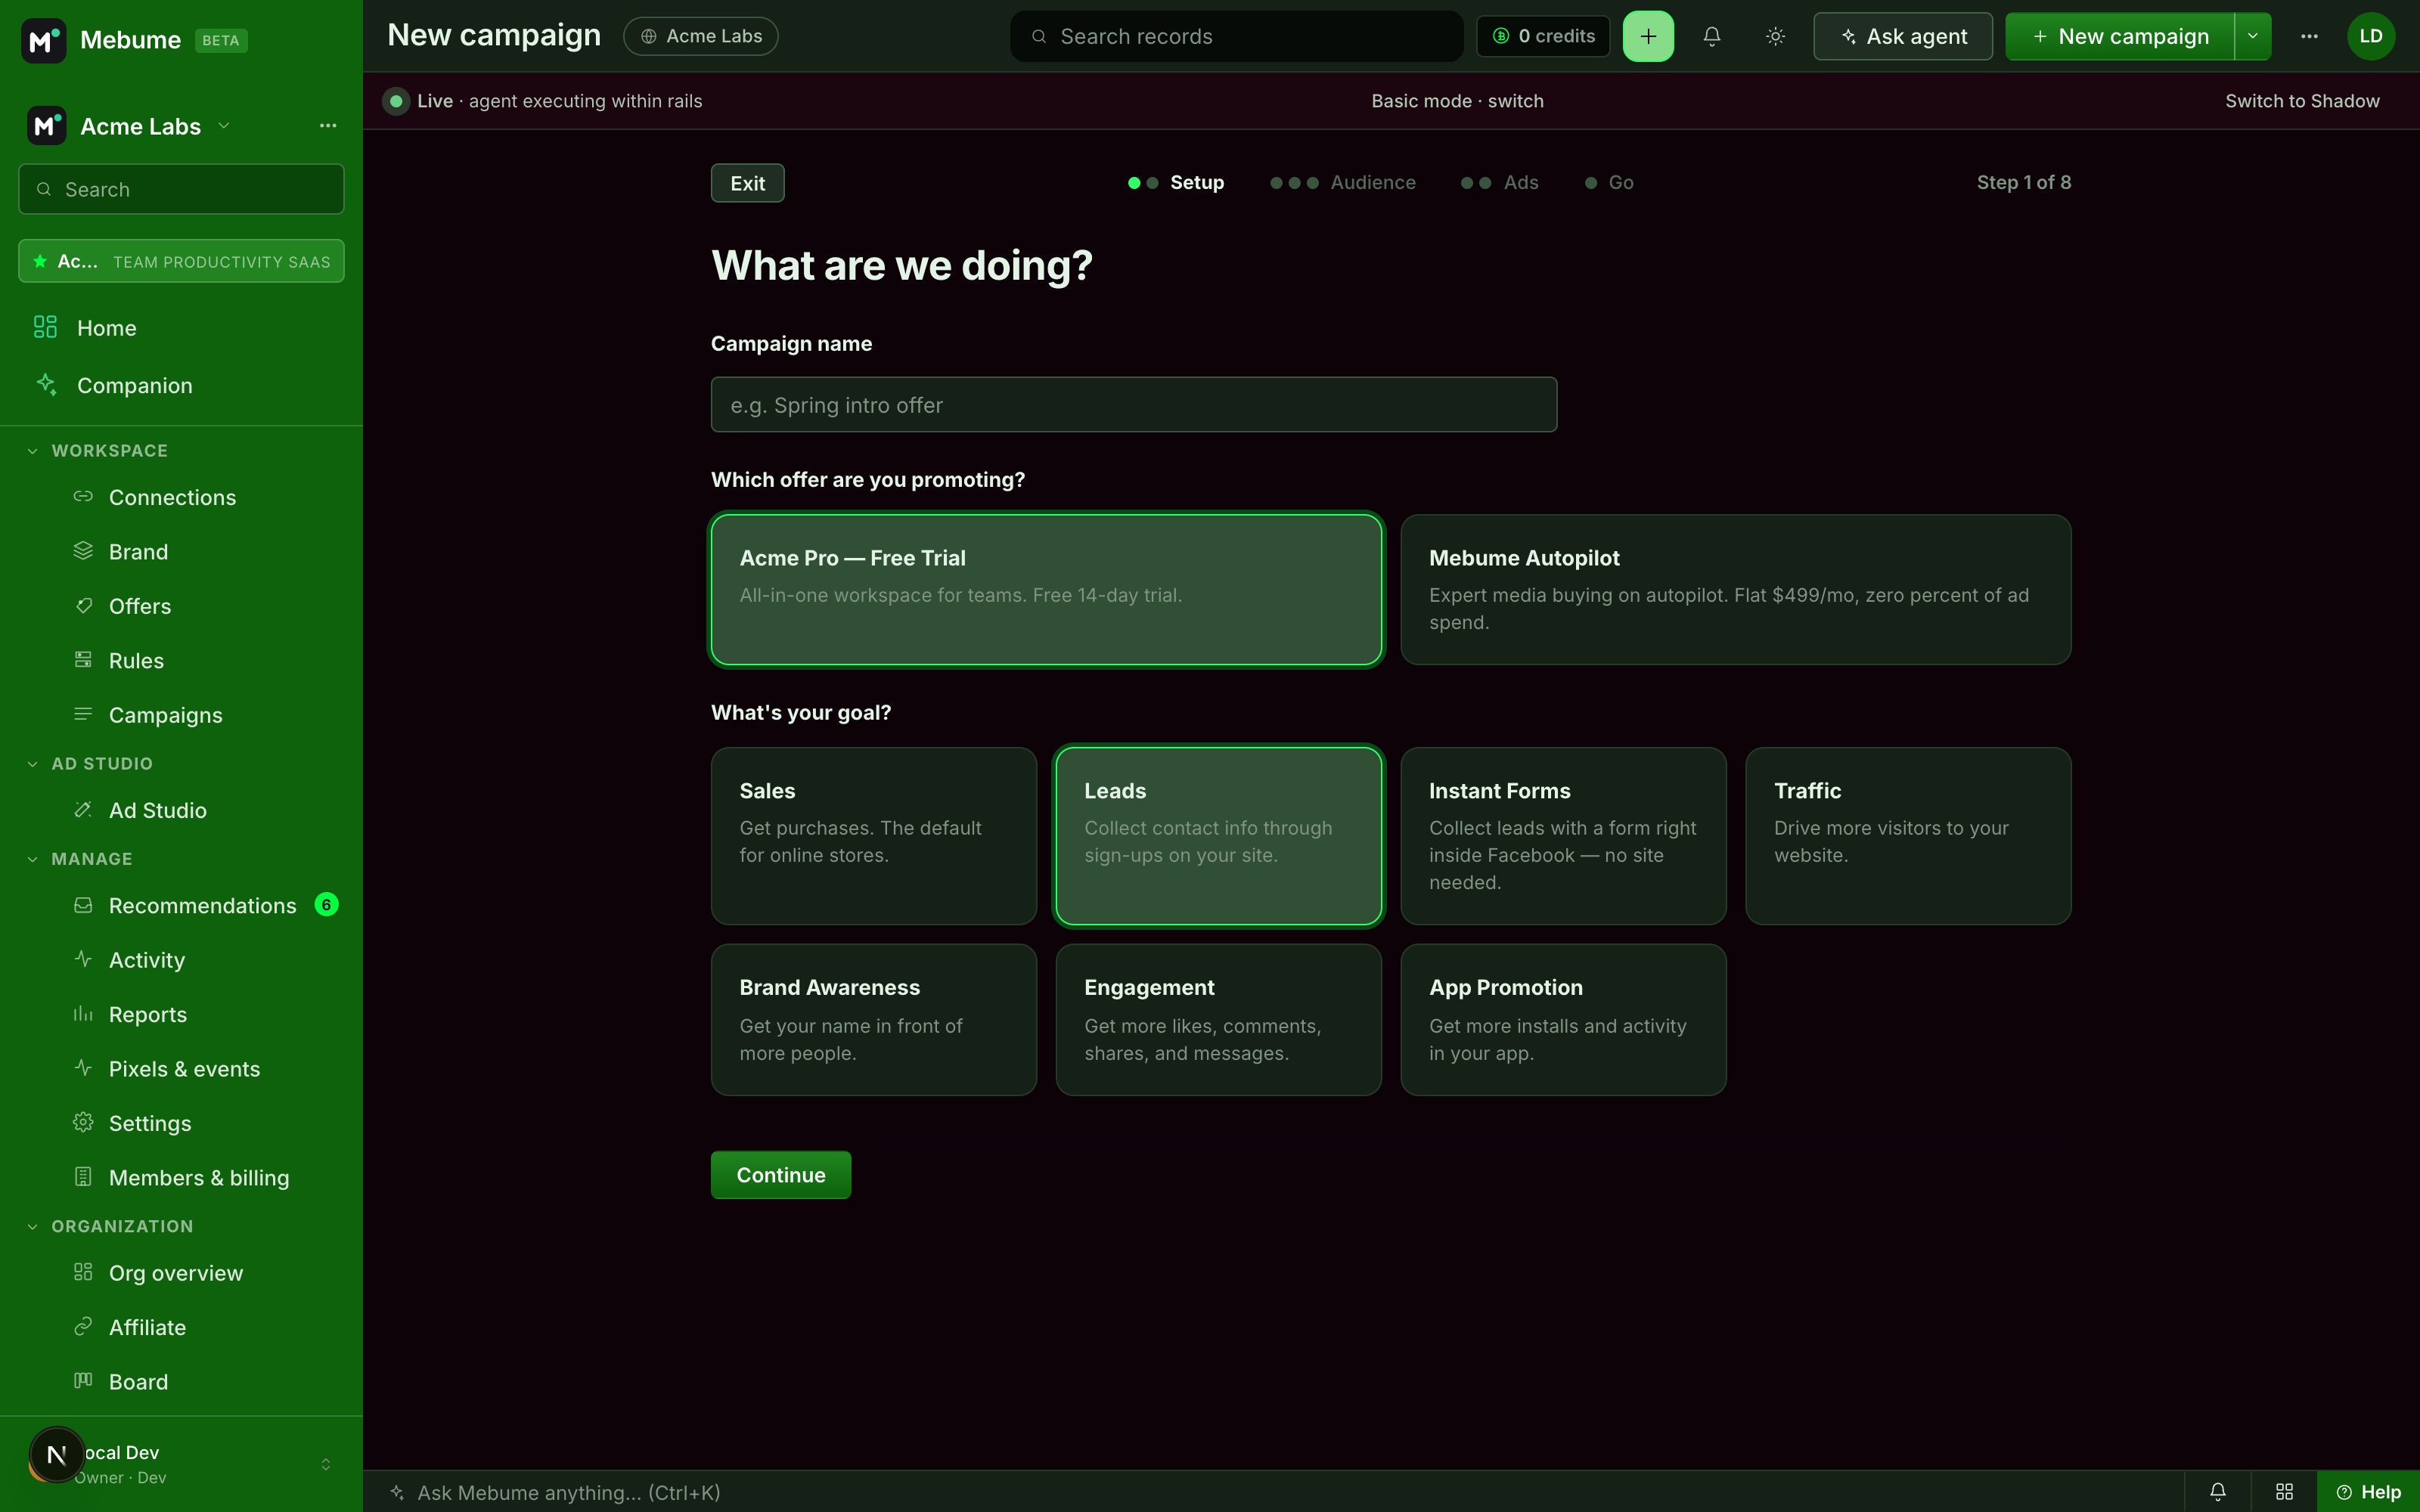The height and width of the screenshot is (1512, 2420).
Task: Select the Mebume Autopilot offer card
Action: pos(1735,589)
